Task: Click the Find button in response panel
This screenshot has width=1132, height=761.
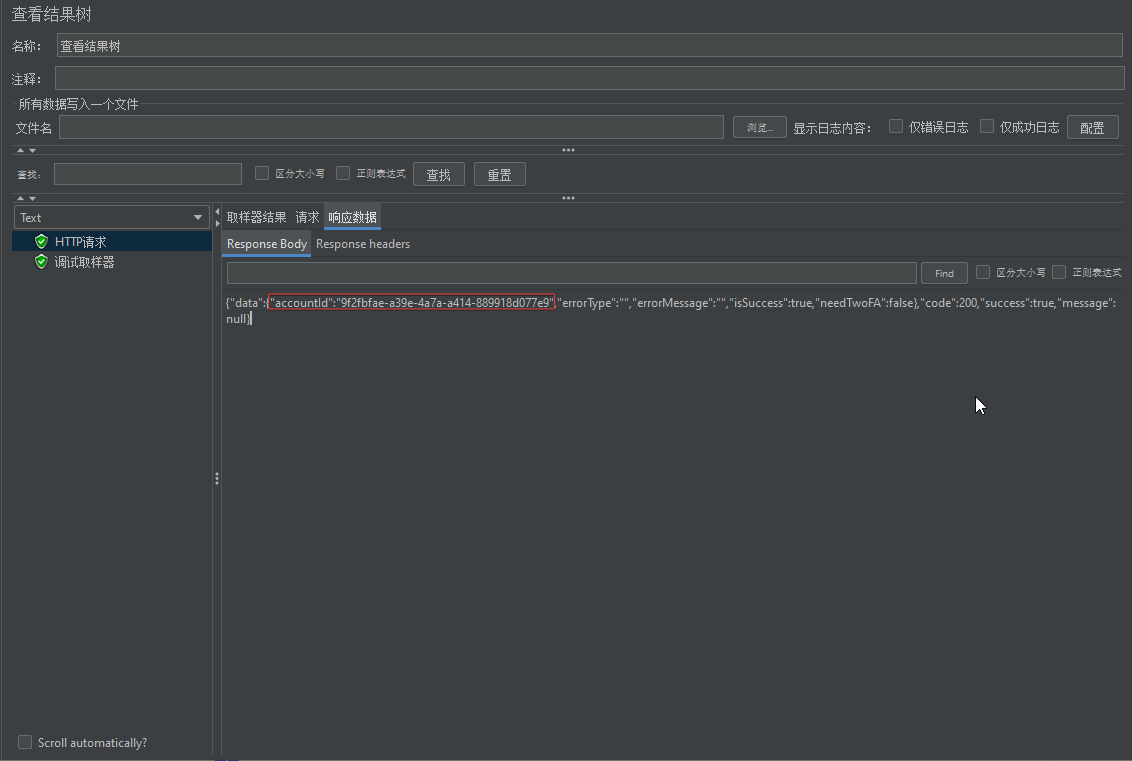Action: 944,273
